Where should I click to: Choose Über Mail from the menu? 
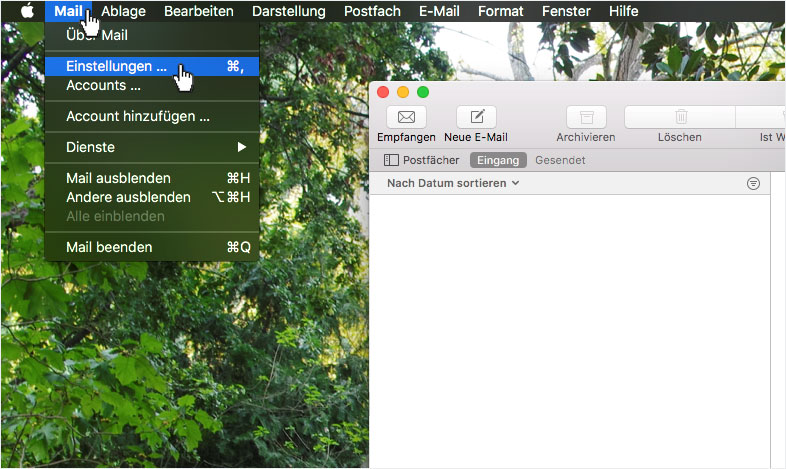pyautogui.click(x=152, y=35)
